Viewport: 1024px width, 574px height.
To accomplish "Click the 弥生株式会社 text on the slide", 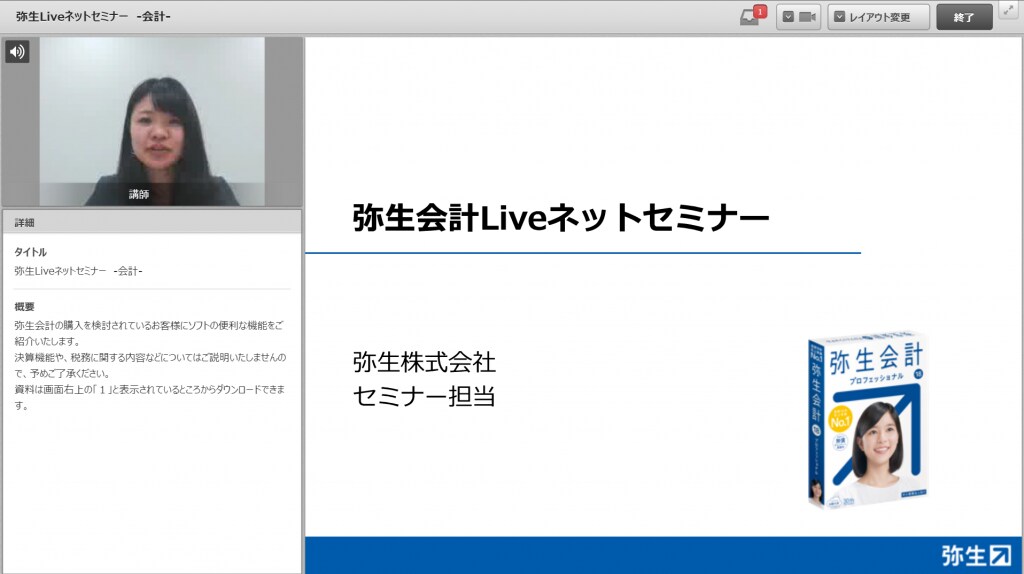I will click(424, 362).
